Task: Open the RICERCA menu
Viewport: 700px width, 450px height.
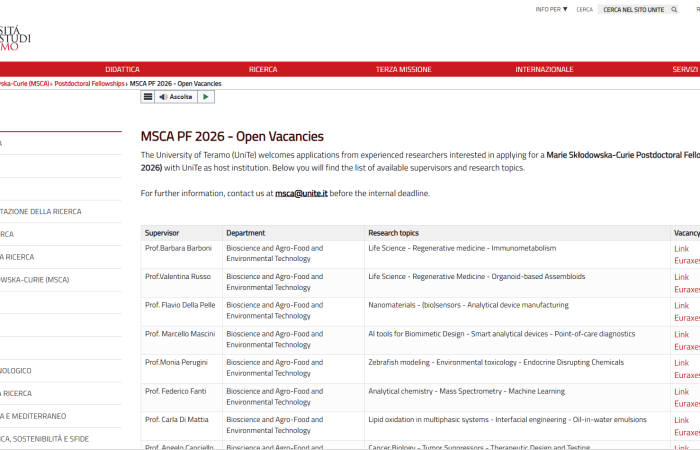Action: tap(263, 70)
